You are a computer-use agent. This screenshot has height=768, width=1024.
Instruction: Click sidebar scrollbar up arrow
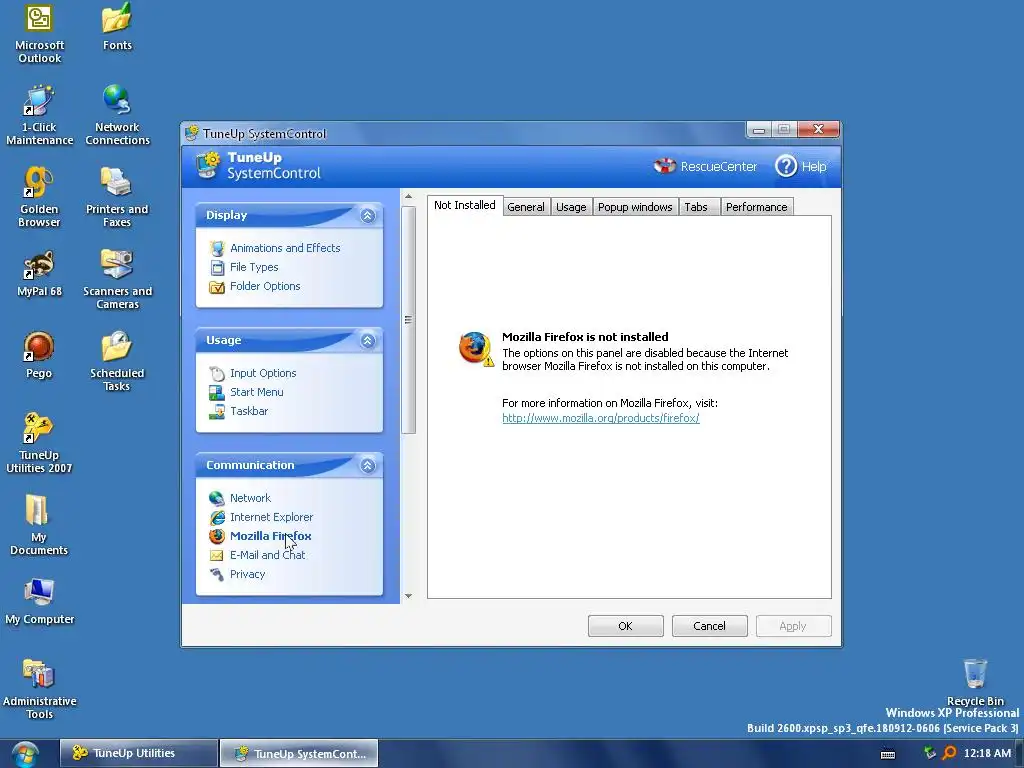408,197
